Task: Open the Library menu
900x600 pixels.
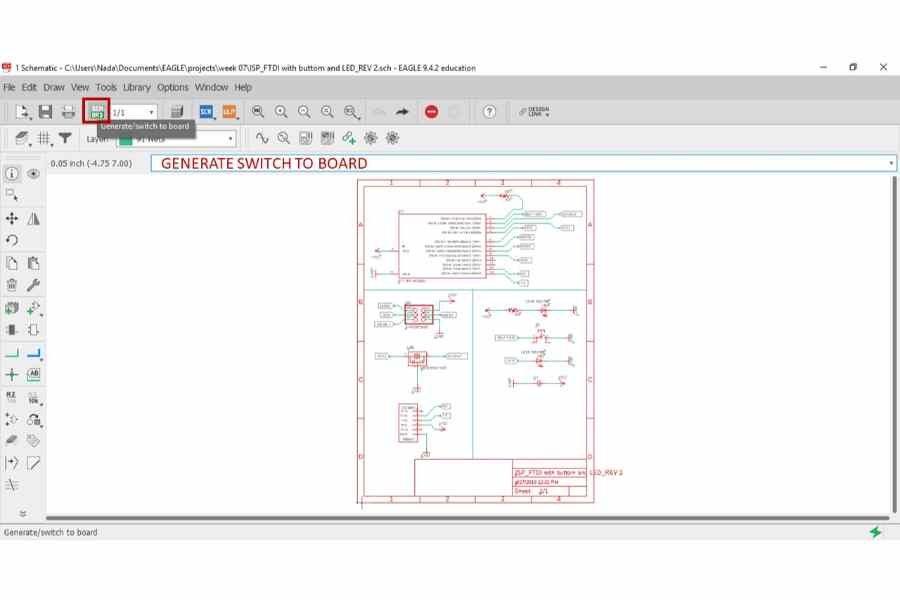Action: click(x=137, y=87)
